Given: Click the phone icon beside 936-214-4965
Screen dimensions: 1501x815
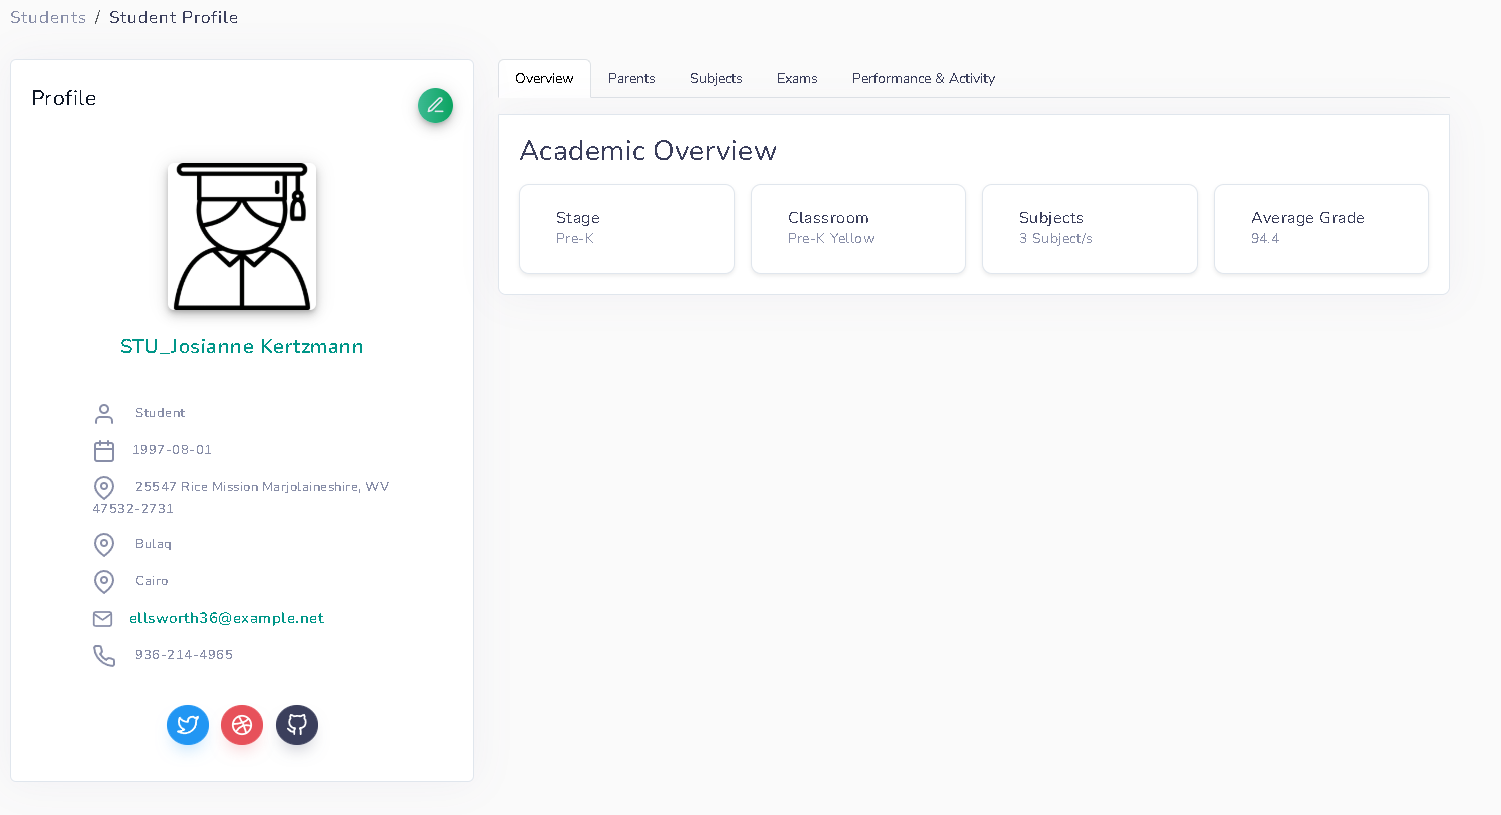Looking at the screenshot, I should click(x=104, y=655).
